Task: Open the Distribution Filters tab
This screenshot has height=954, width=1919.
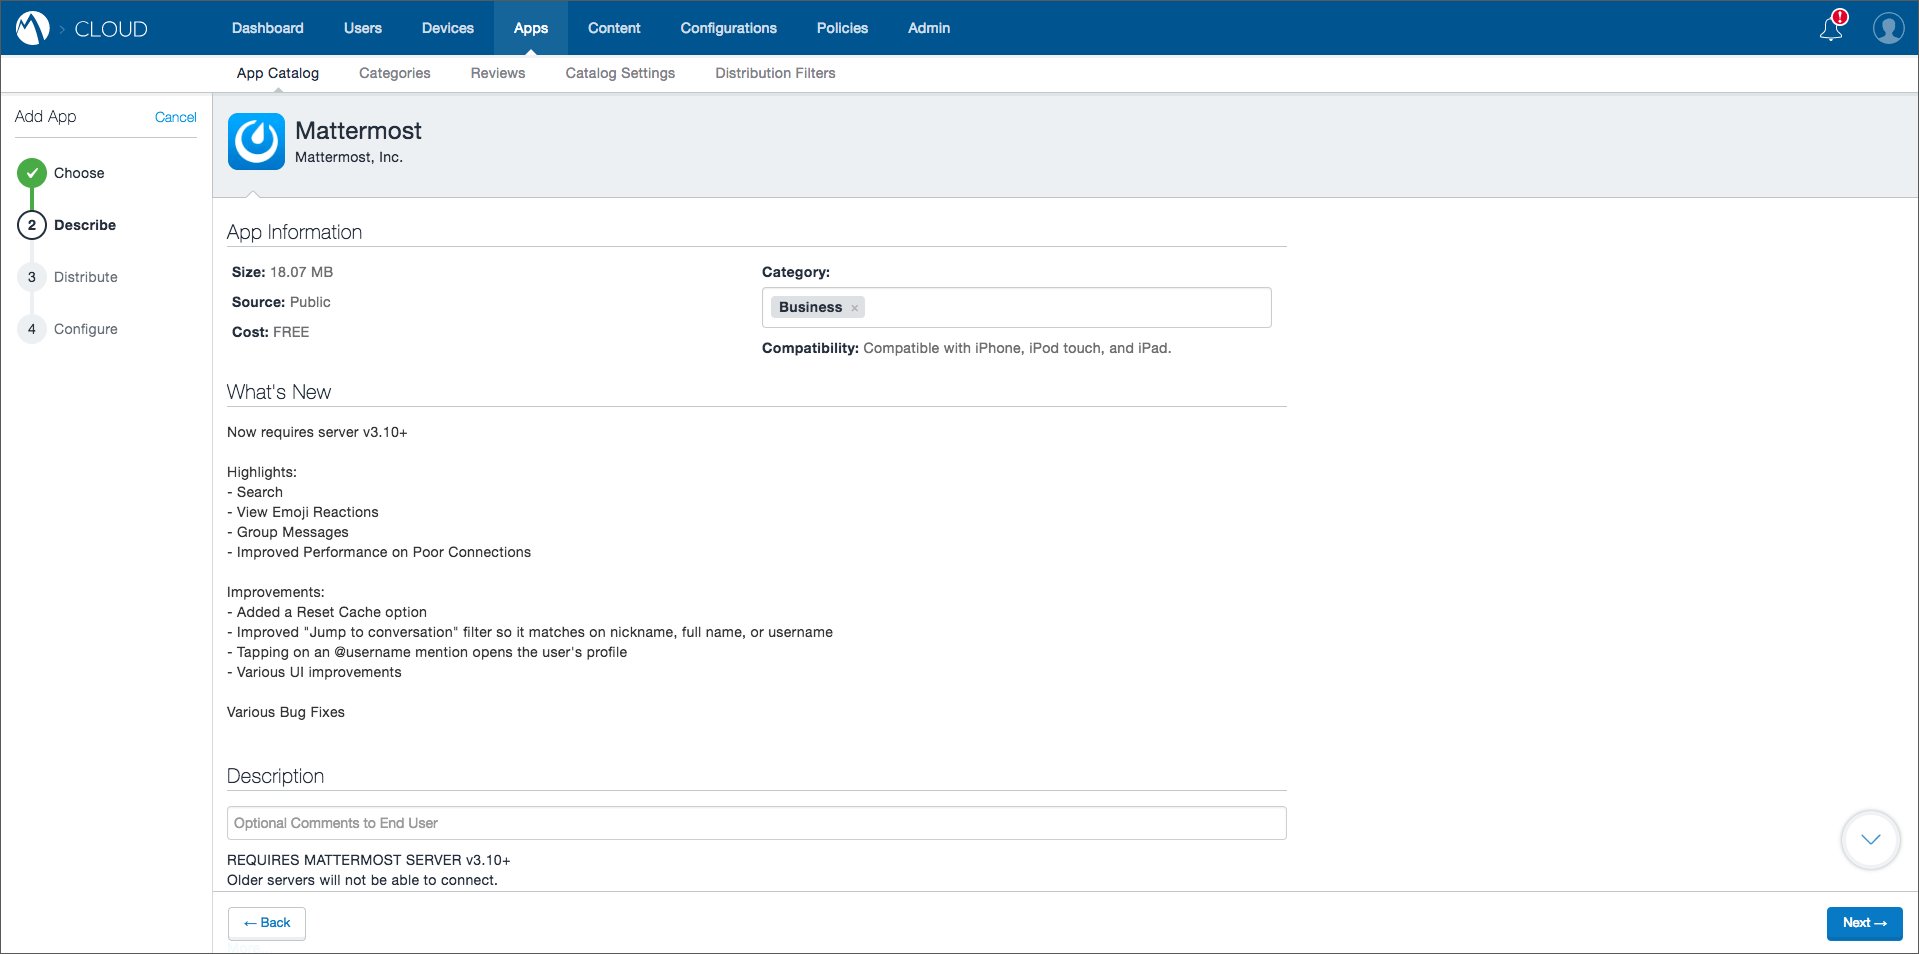Action: pos(775,73)
